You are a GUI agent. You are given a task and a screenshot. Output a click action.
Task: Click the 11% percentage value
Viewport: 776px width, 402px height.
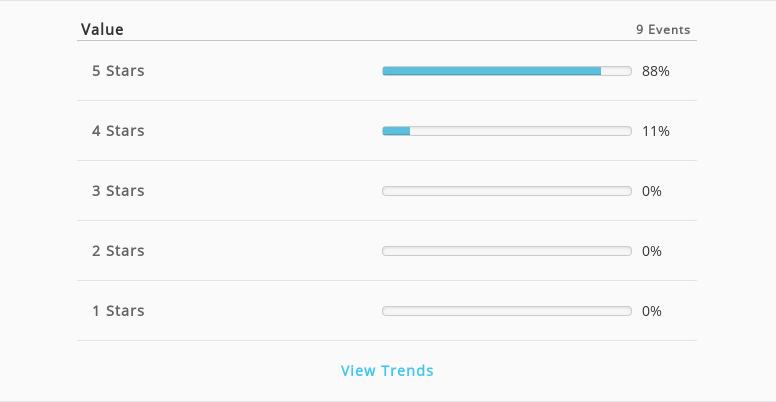(656, 131)
